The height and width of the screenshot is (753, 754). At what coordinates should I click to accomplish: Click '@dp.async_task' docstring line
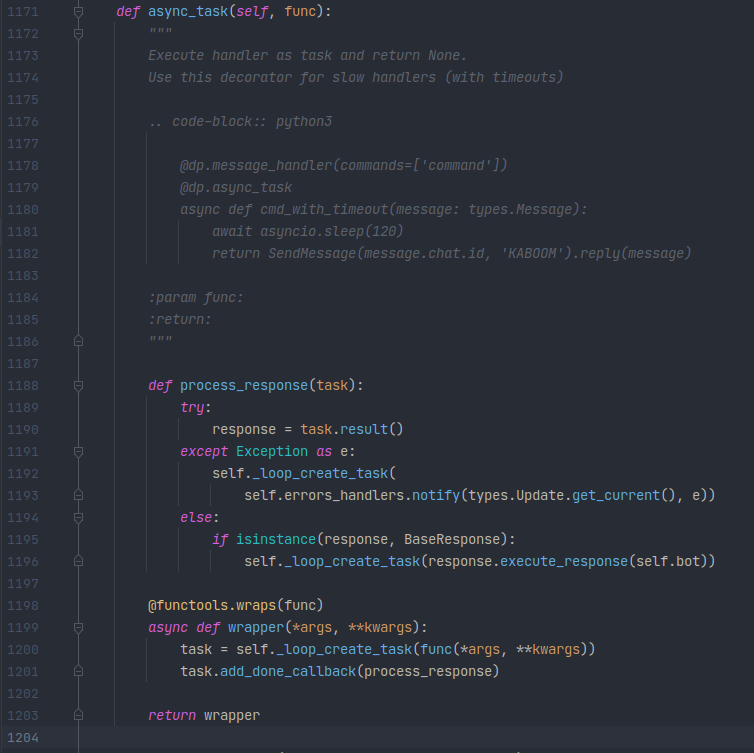point(236,188)
